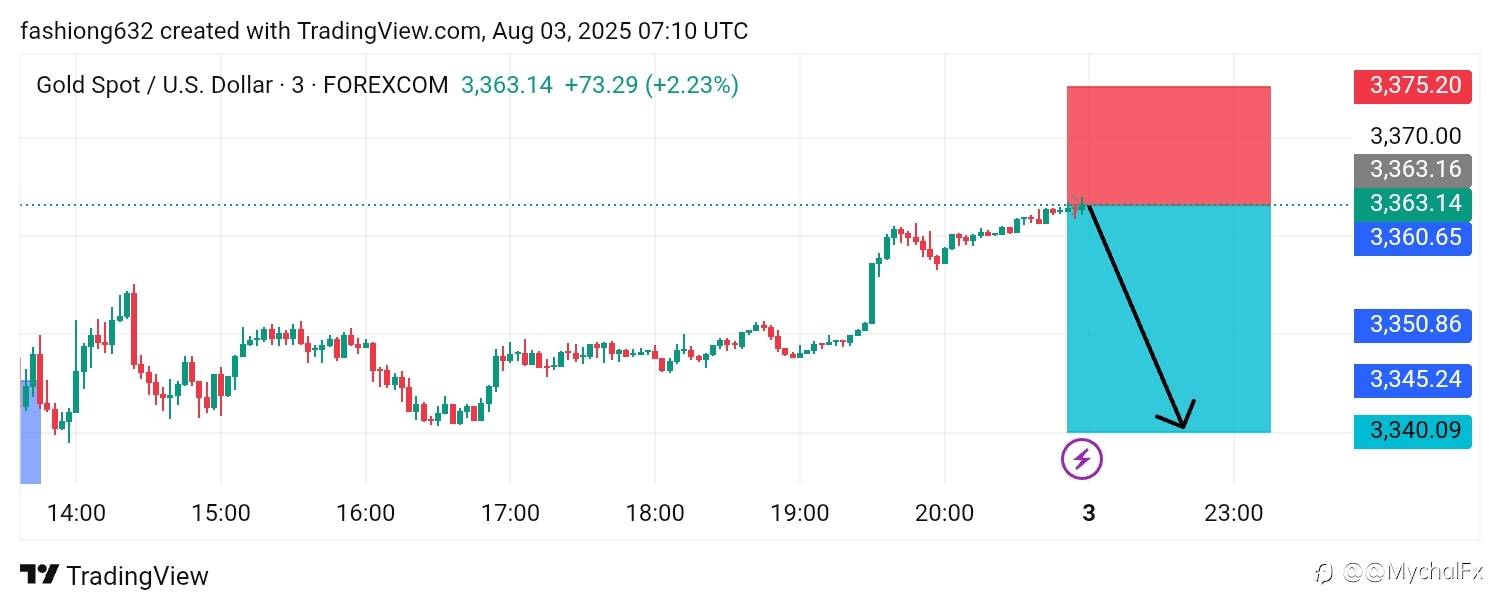Viewport: 1500px width, 610px height.
Task: Select the teal take-profit zone
Action: click(1169, 318)
